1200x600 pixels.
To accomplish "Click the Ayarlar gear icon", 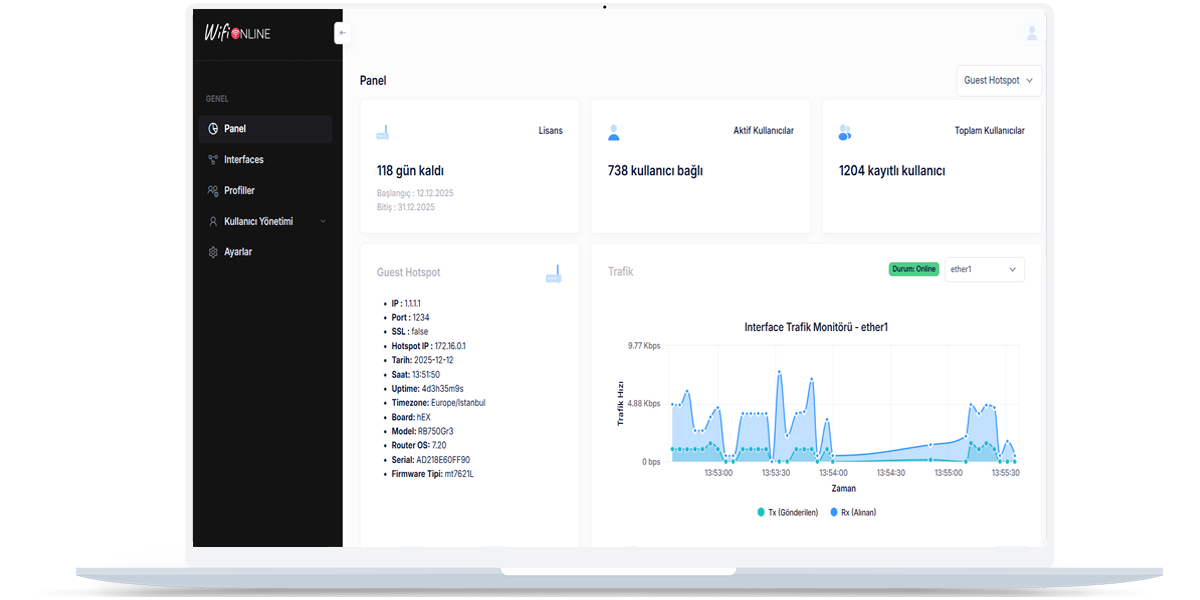I will 212,253.
